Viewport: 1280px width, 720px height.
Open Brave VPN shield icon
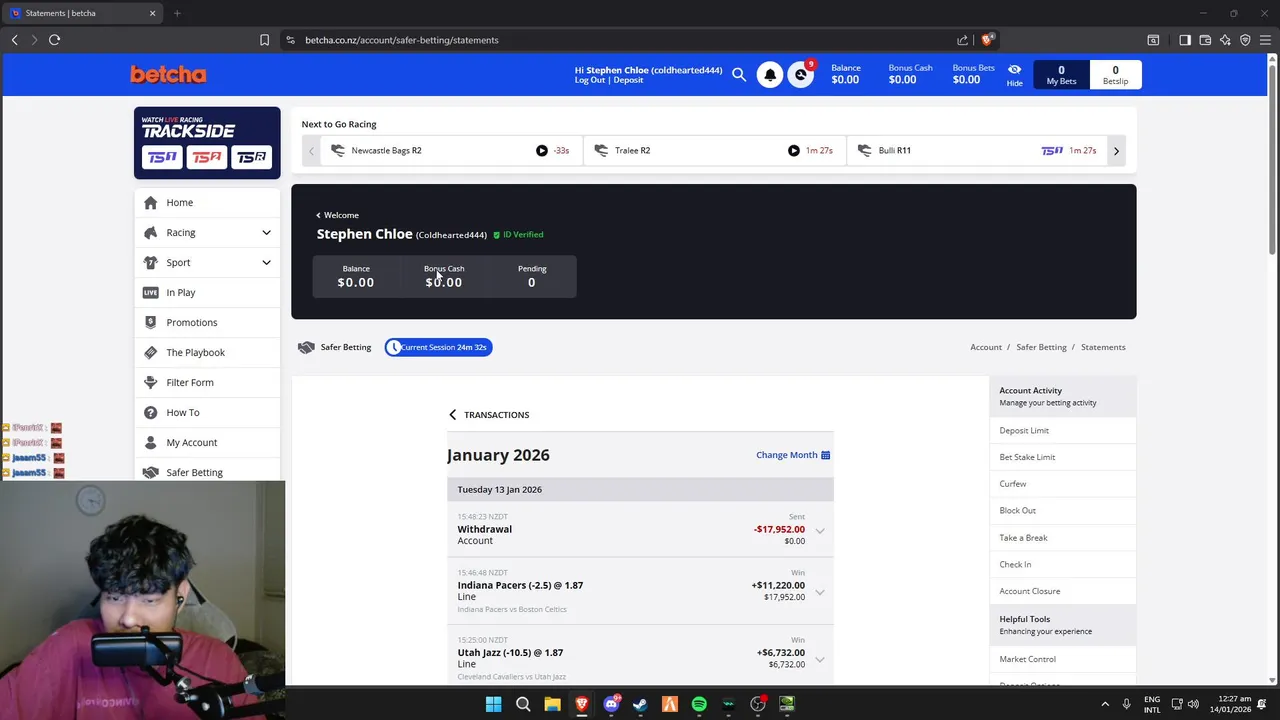tap(1245, 40)
